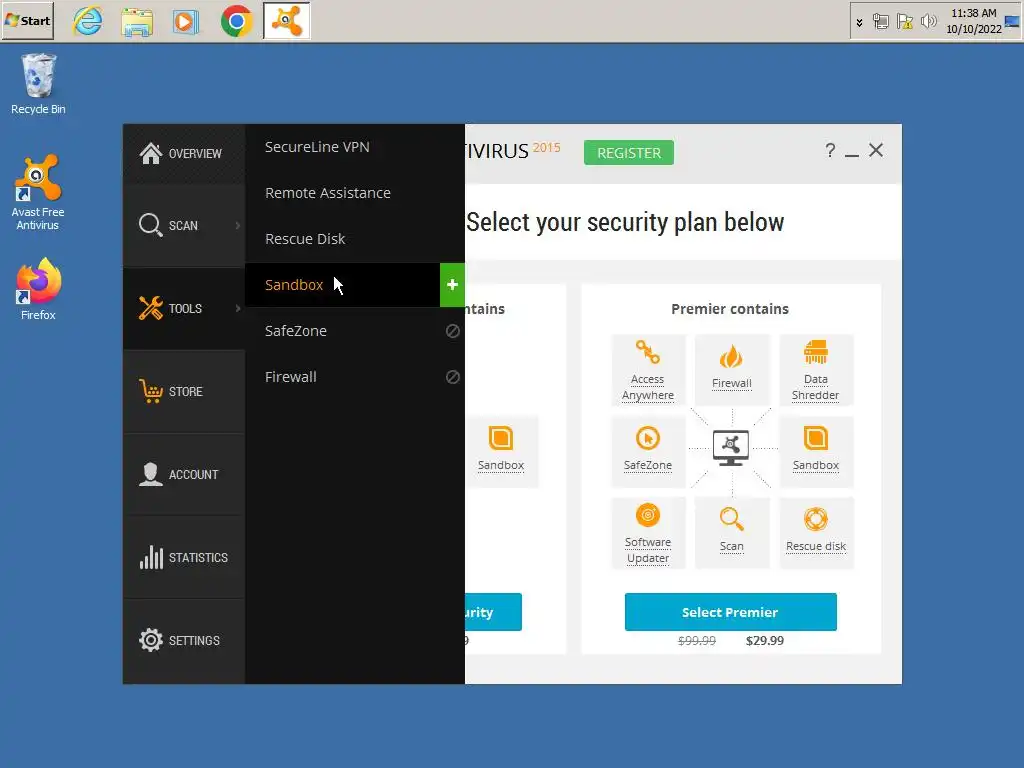Click the Avast taskbar button
The width and height of the screenshot is (1024, 768).
287,21
